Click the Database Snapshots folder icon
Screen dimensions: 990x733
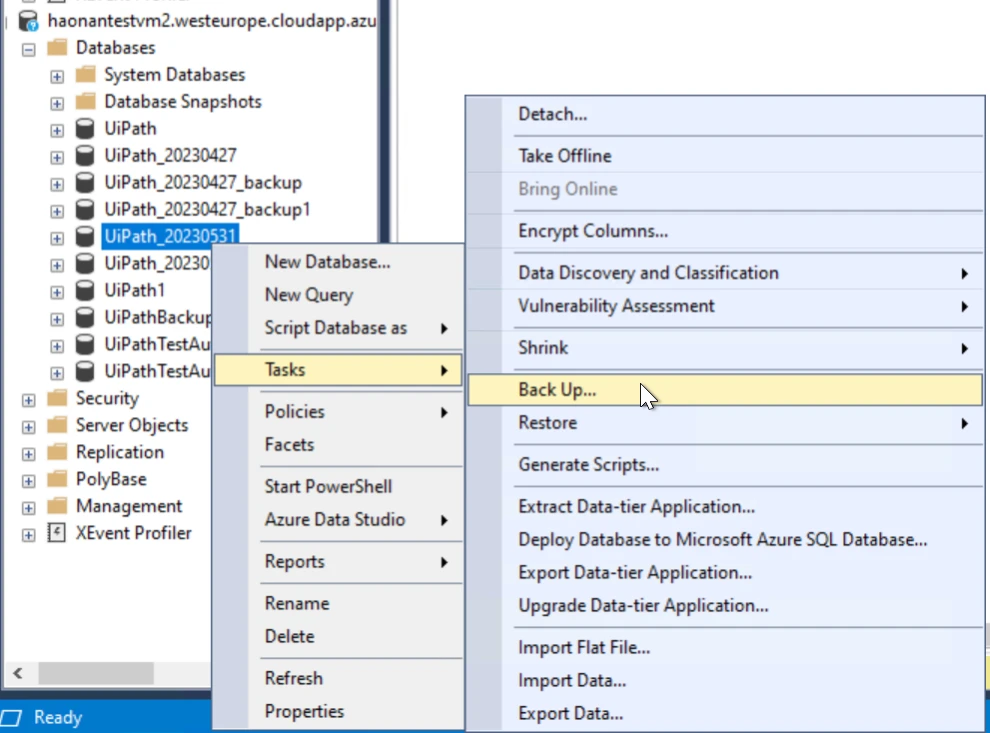85,102
